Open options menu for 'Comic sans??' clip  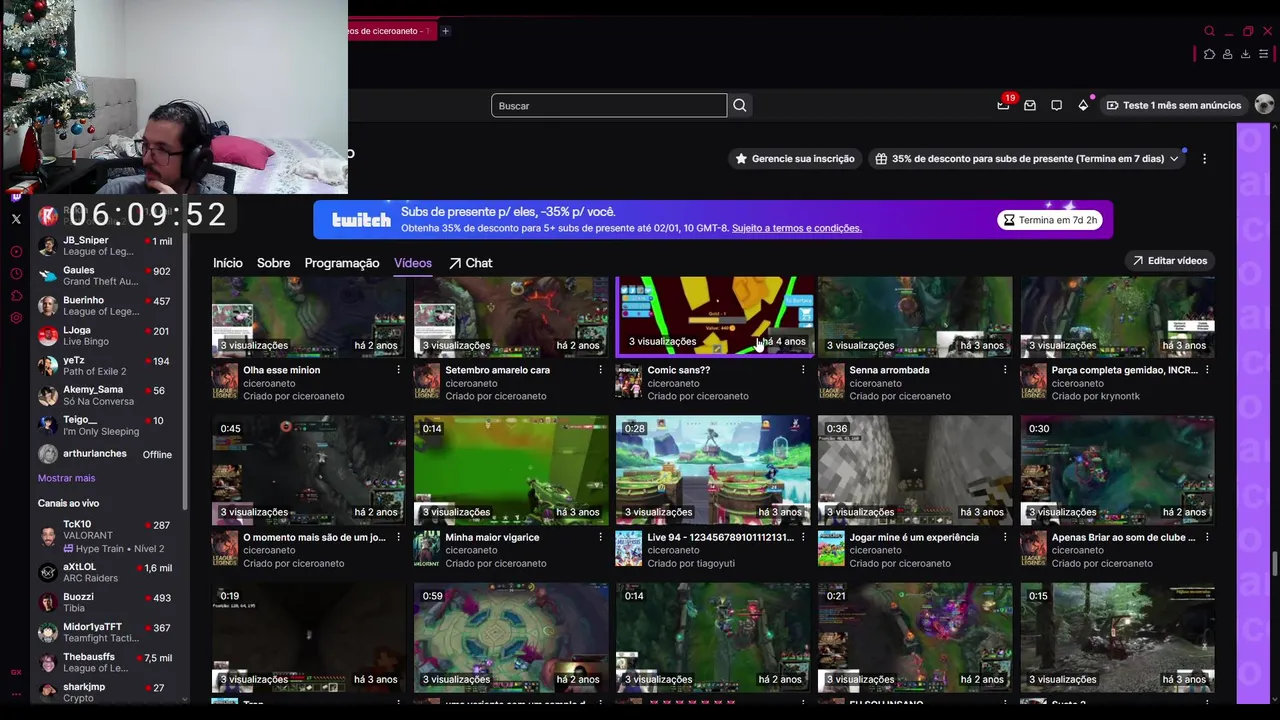802,370
